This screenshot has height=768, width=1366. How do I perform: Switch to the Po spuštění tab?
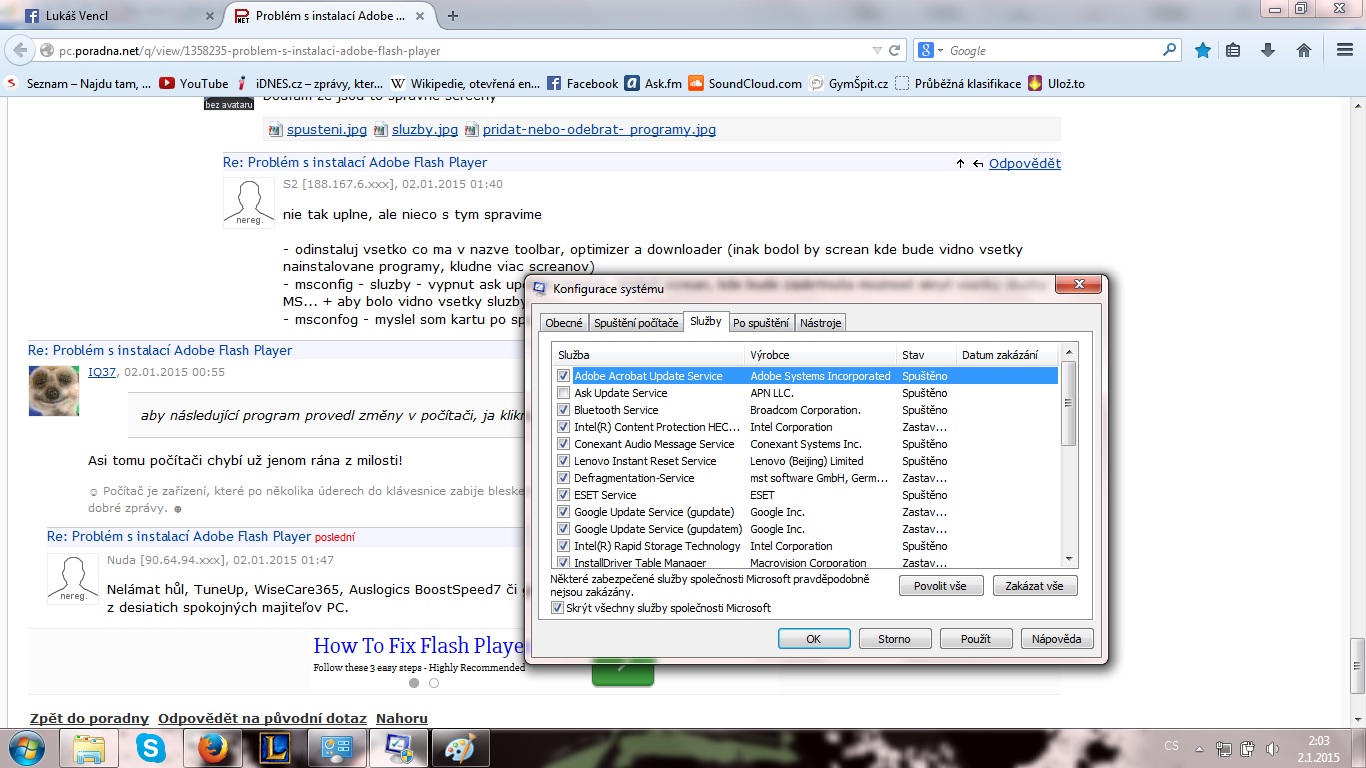click(761, 323)
